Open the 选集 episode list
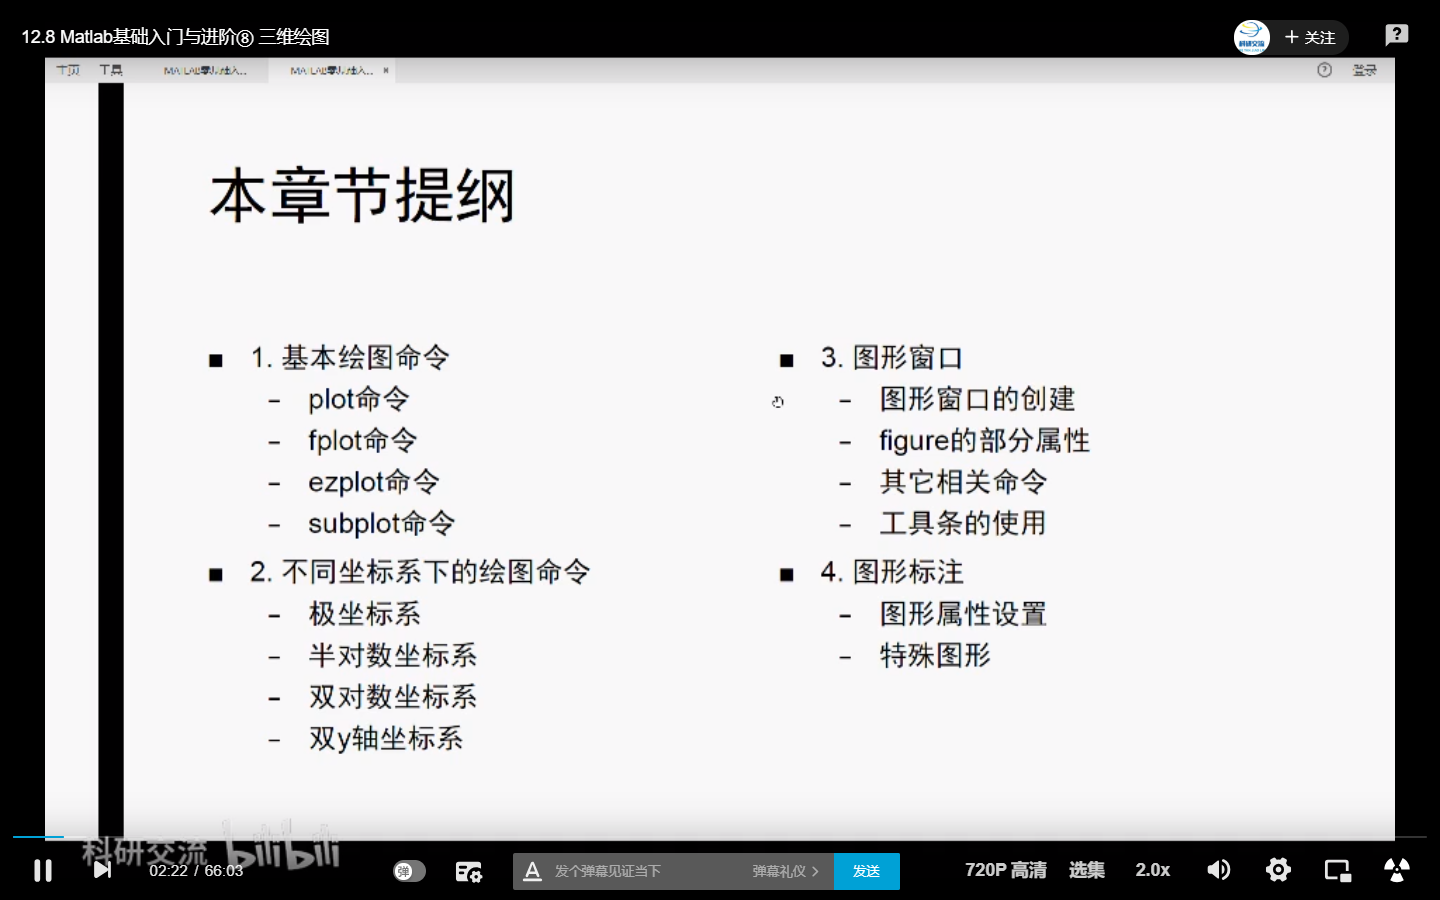The width and height of the screenshot is (1440, 900). click(x=1086, y=870)
